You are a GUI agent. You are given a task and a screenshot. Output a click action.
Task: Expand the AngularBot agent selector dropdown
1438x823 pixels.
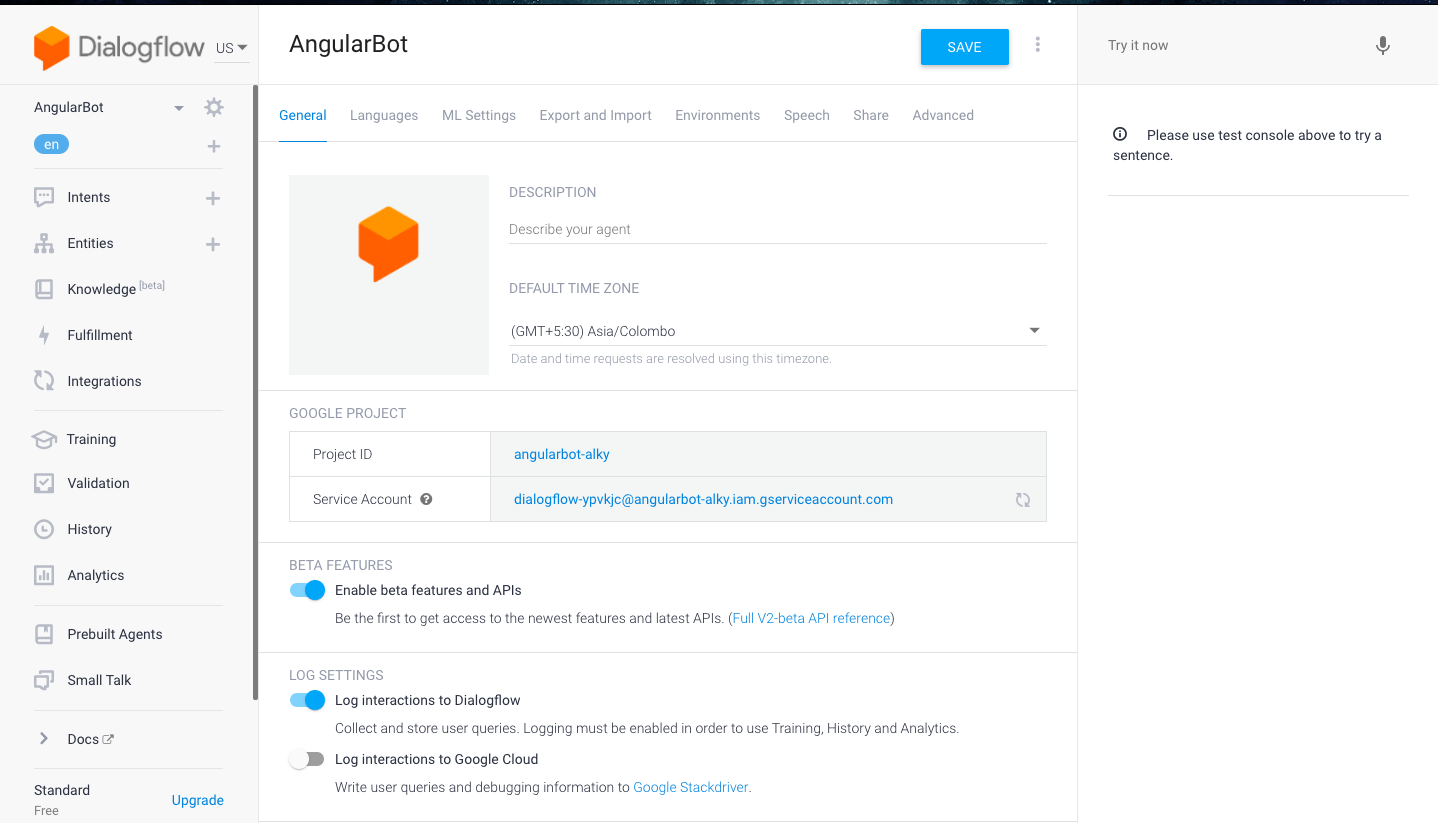(178, 108)
